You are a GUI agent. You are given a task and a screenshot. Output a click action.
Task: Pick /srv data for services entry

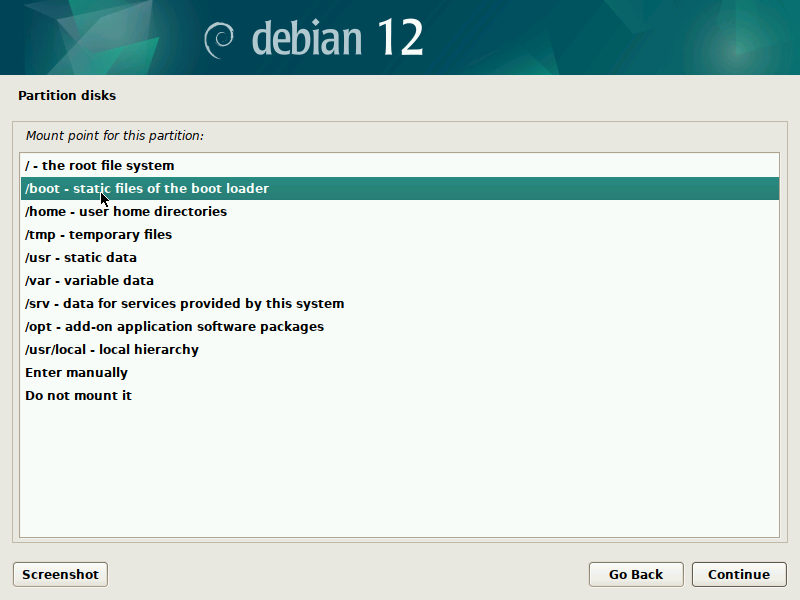point(399,303)
